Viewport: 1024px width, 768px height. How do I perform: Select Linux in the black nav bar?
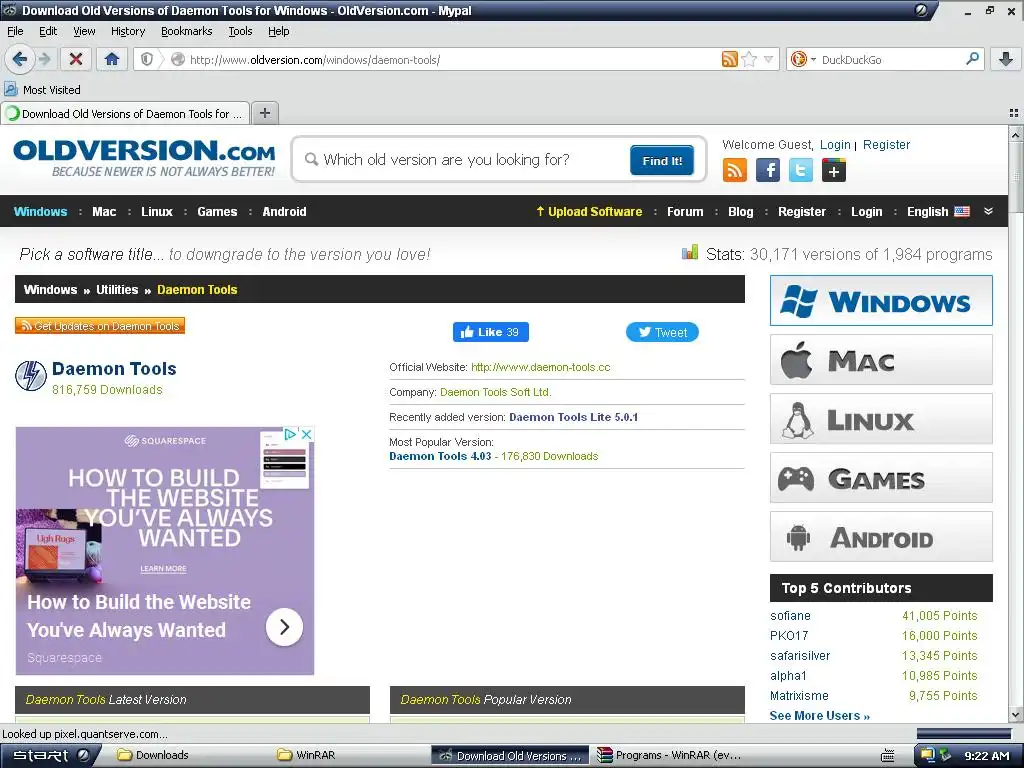pos(157,212)
